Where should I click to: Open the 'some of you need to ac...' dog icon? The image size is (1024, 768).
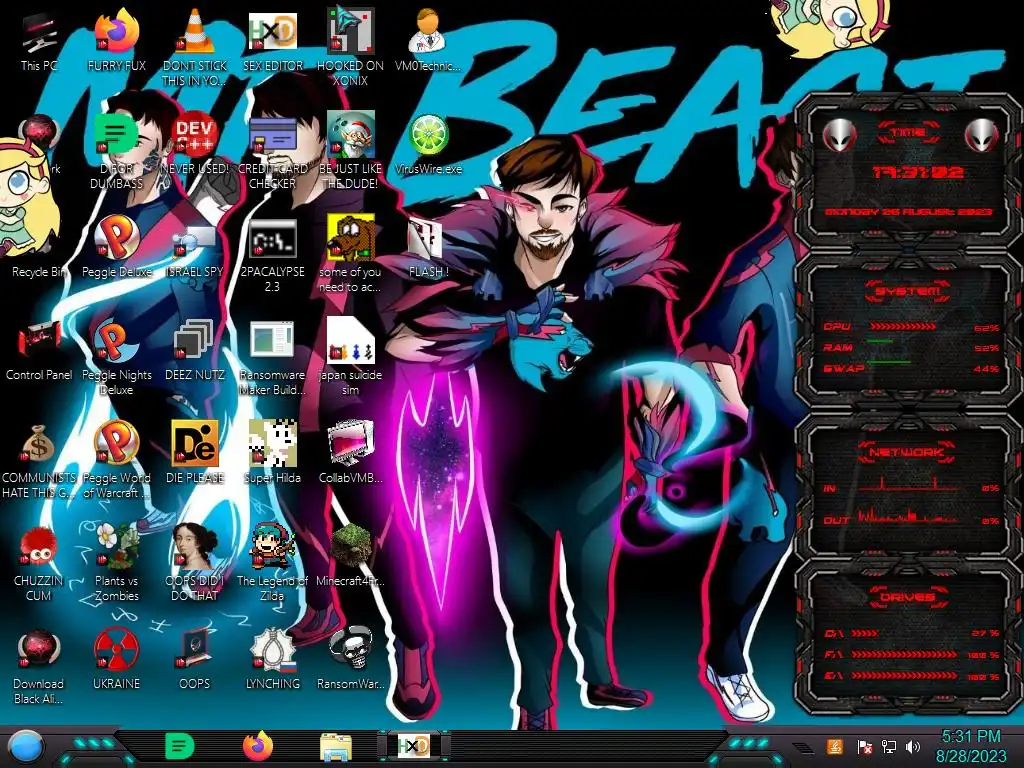[350, 255]
